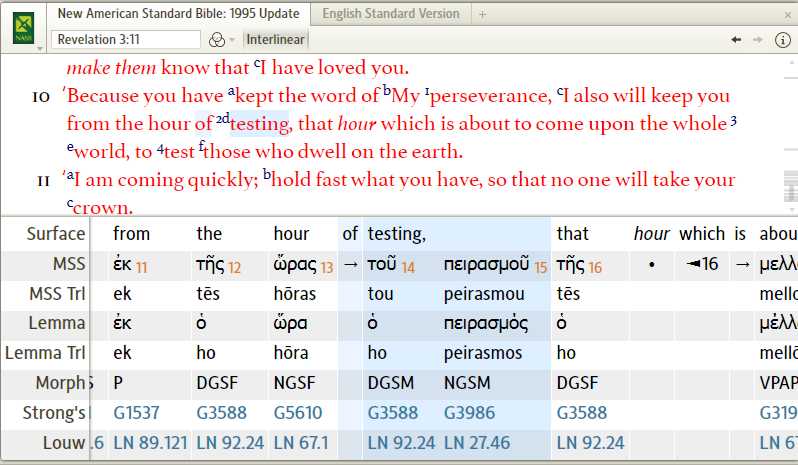The height and width of the screenshot is (465, 798).
Task: Click the Lemma Trl row label
Action: tap(45, 353)
